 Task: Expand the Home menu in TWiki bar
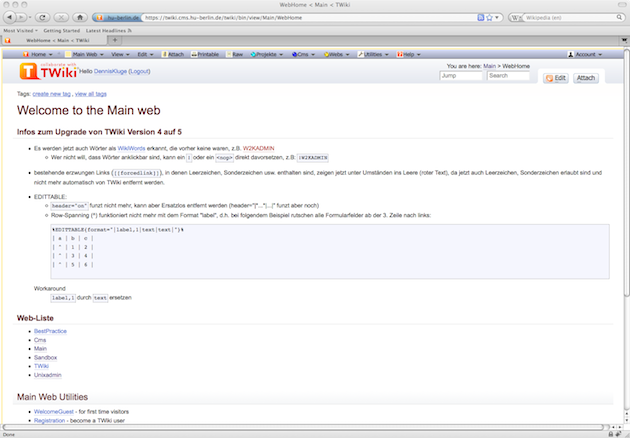point(38,54)
